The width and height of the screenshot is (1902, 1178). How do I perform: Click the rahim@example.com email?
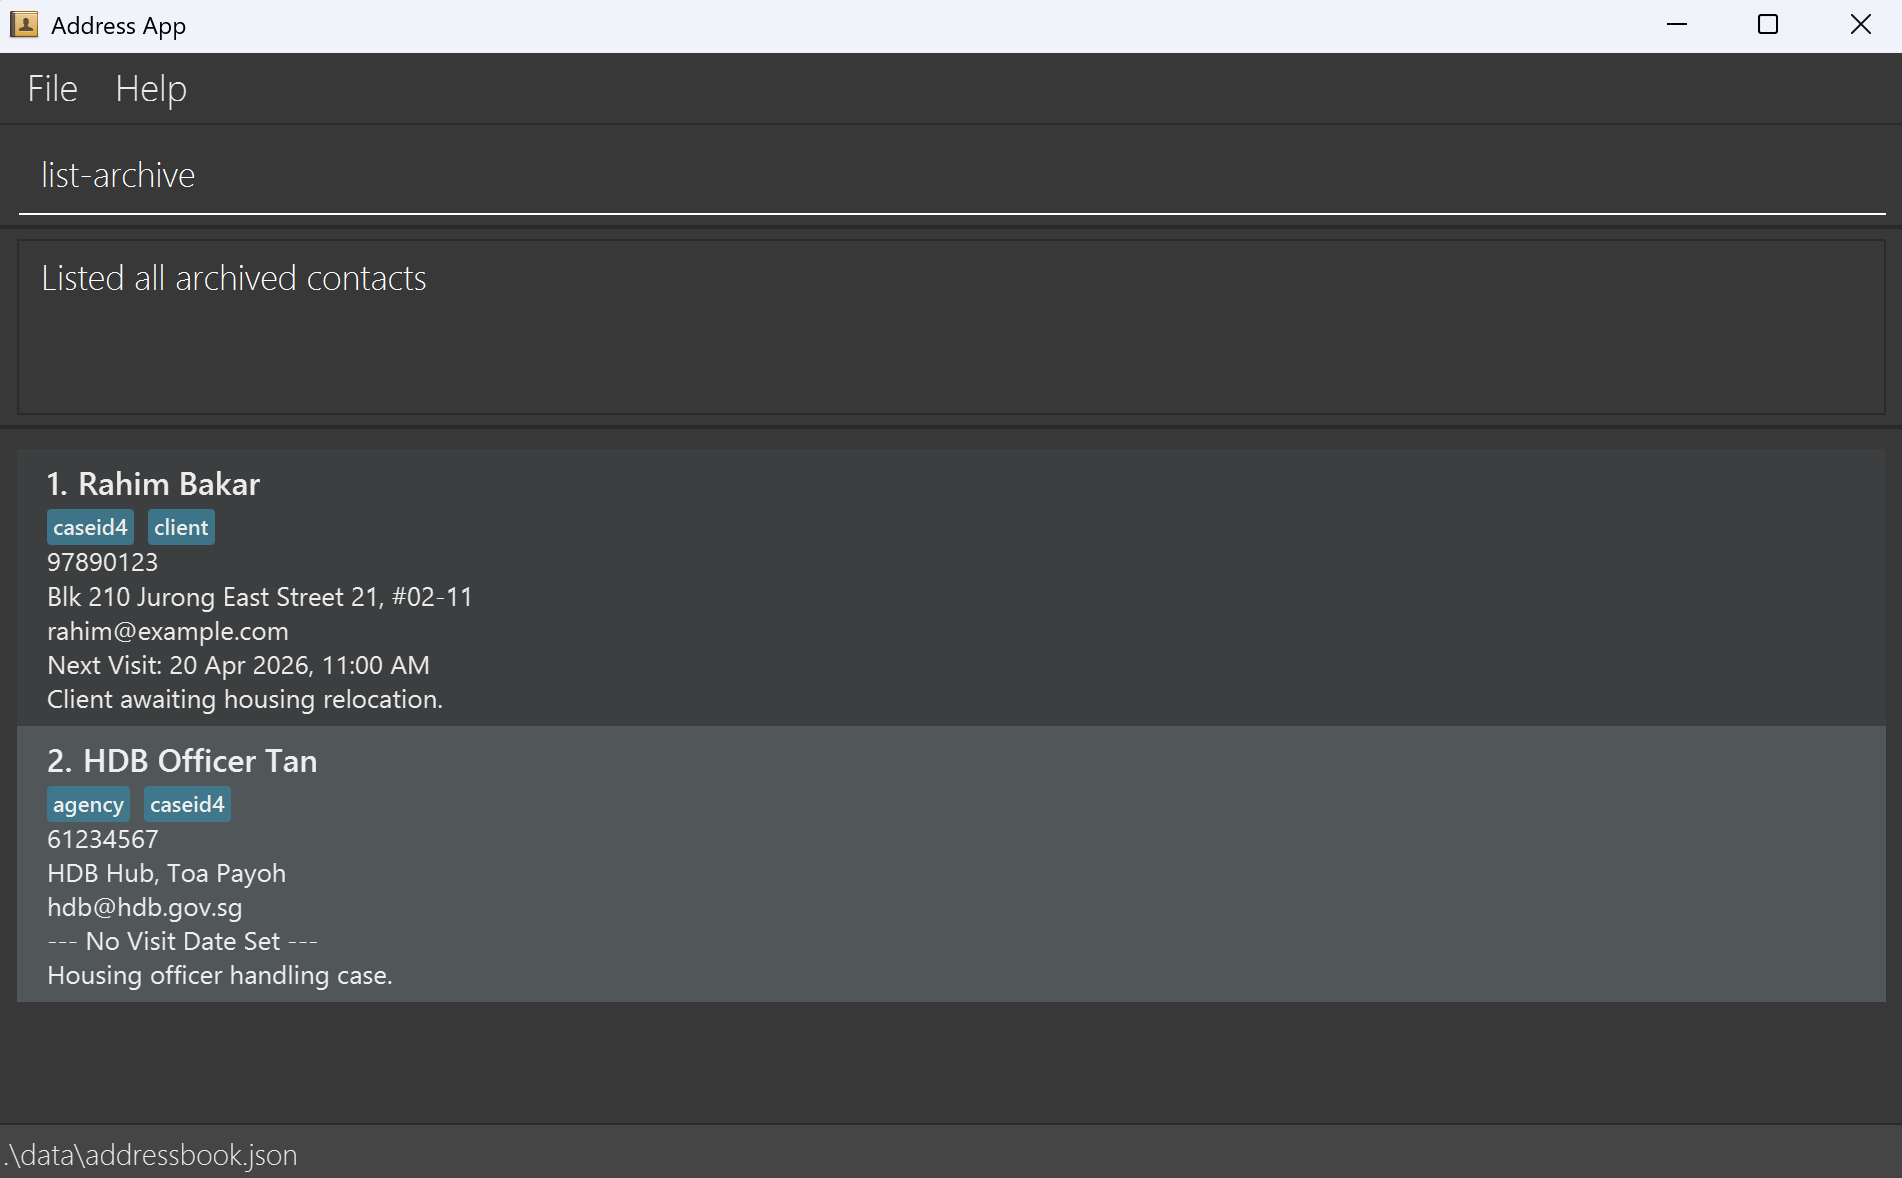pyautogui.click(x=168, y=632)
